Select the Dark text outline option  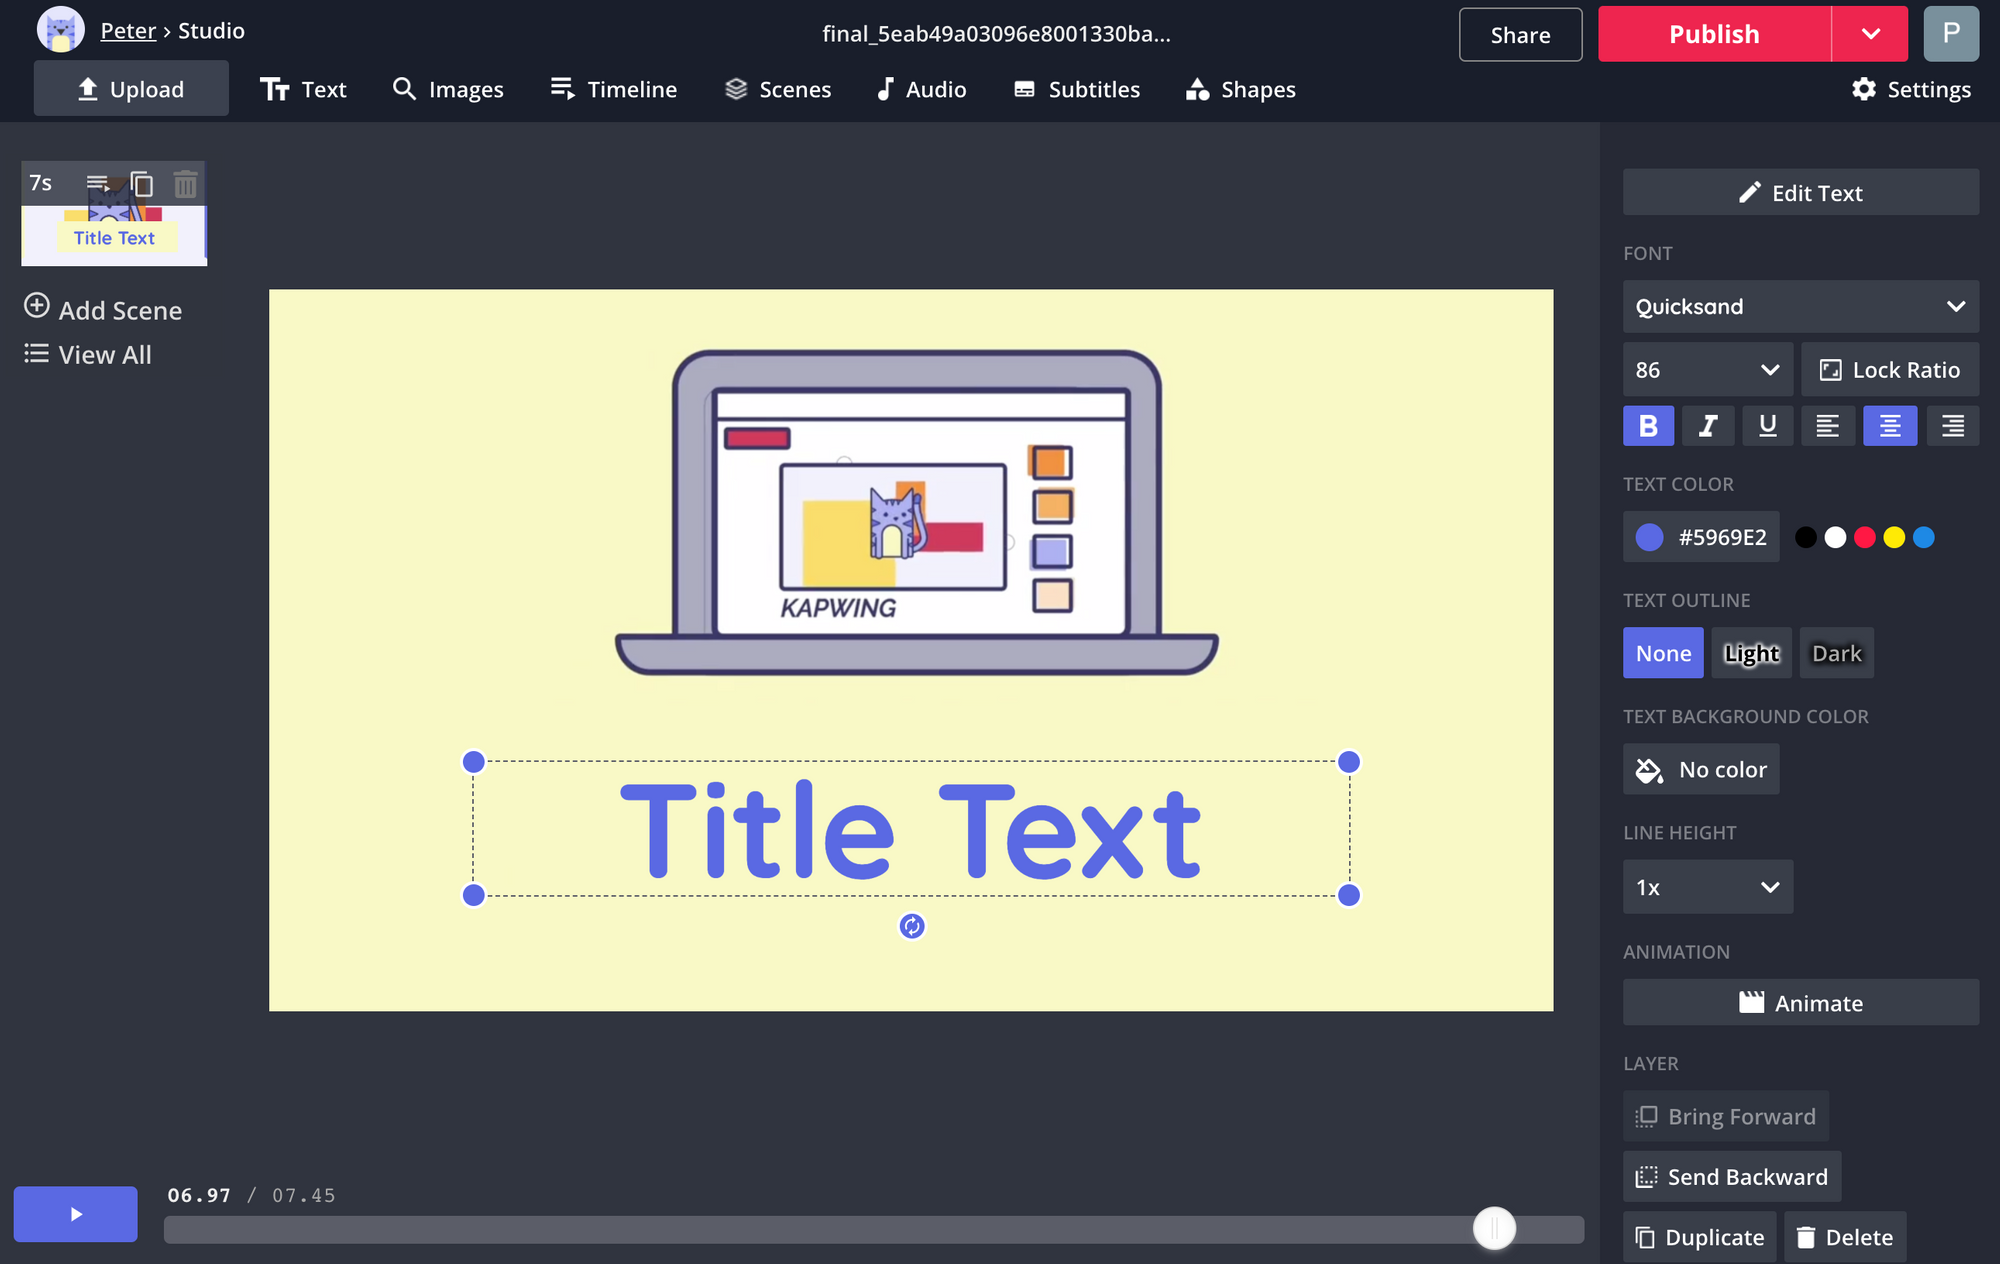coord(1836,653)
